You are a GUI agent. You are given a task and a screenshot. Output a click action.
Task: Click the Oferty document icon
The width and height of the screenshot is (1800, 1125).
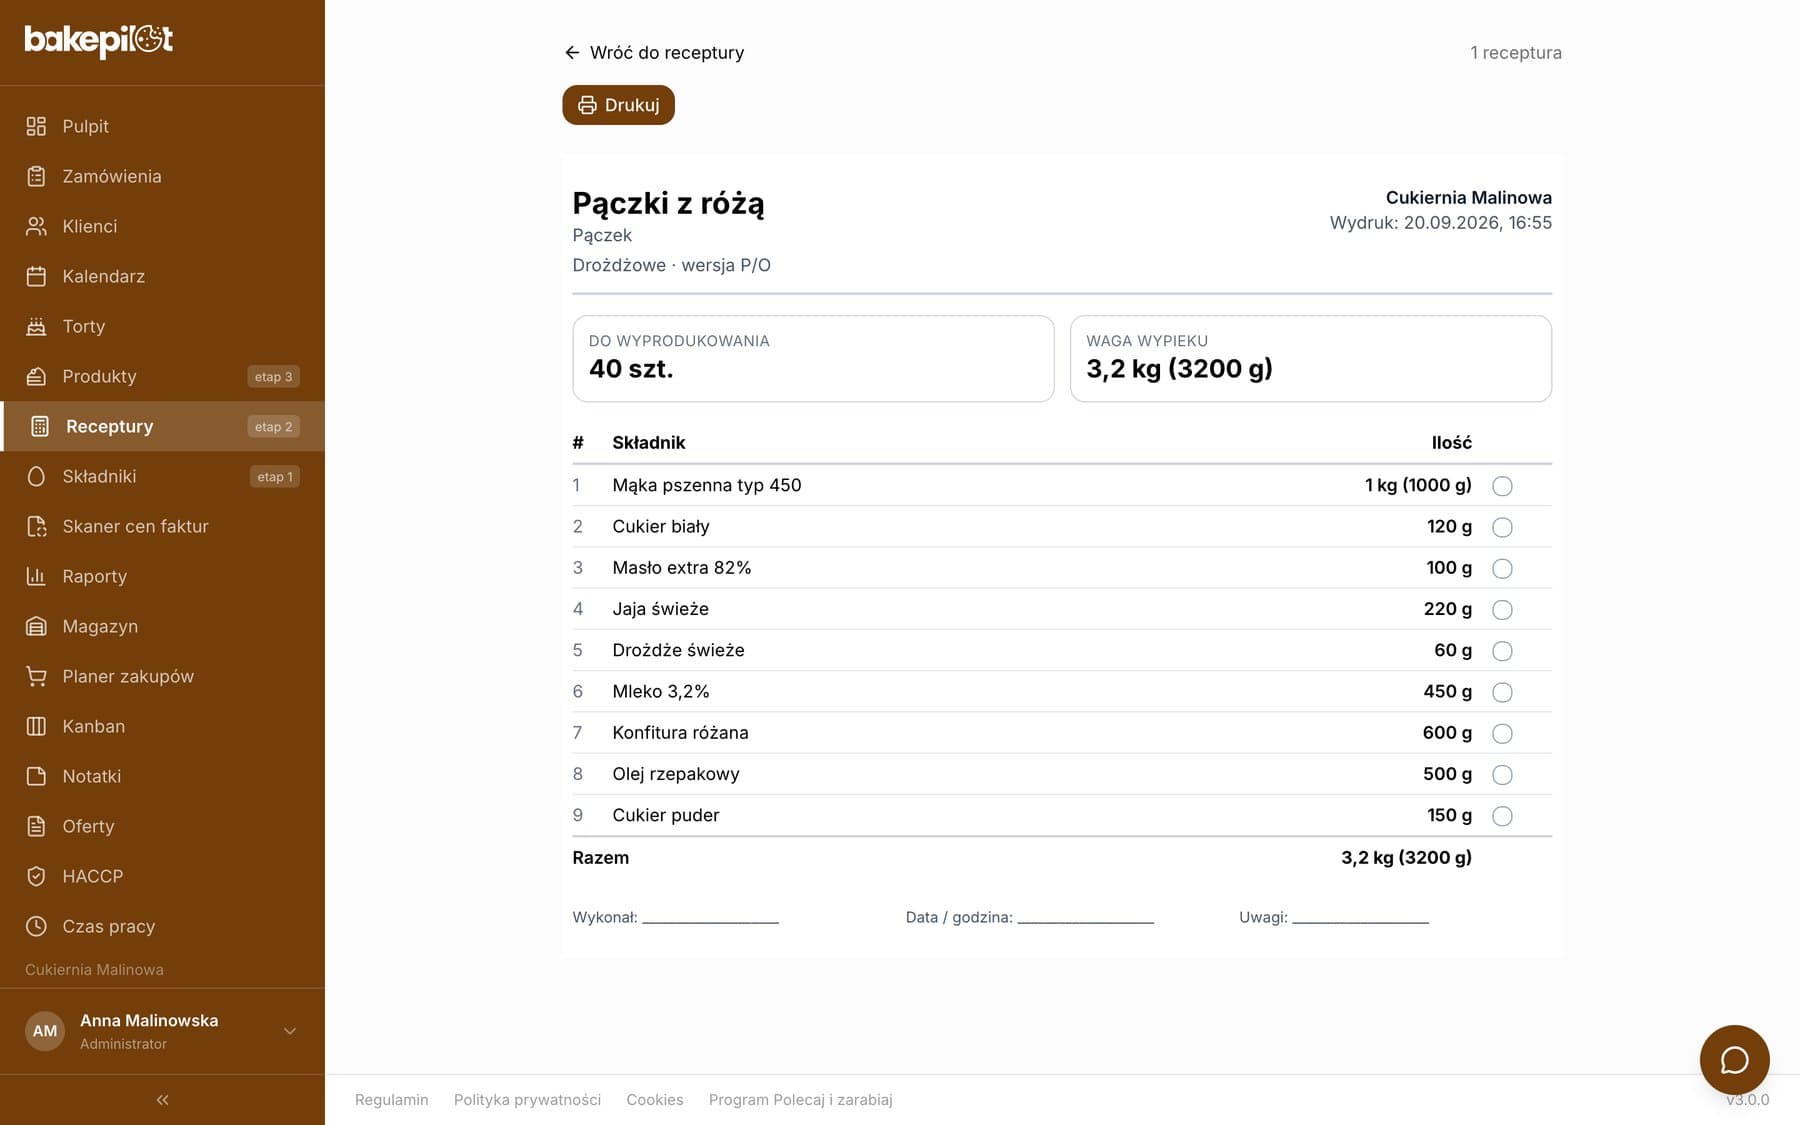click(36, 826)
